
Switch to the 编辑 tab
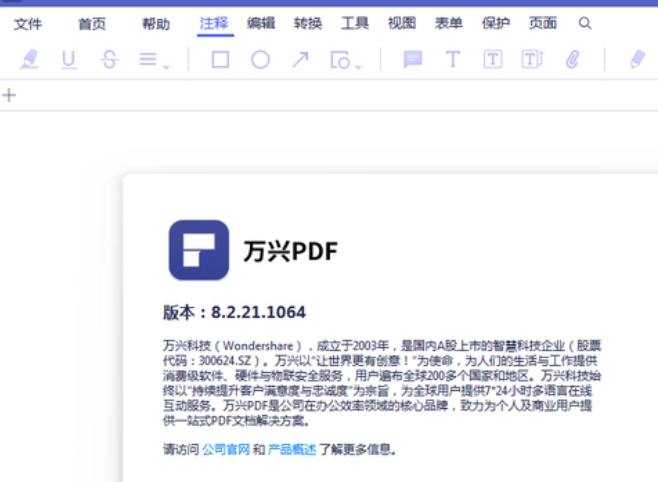261,23
